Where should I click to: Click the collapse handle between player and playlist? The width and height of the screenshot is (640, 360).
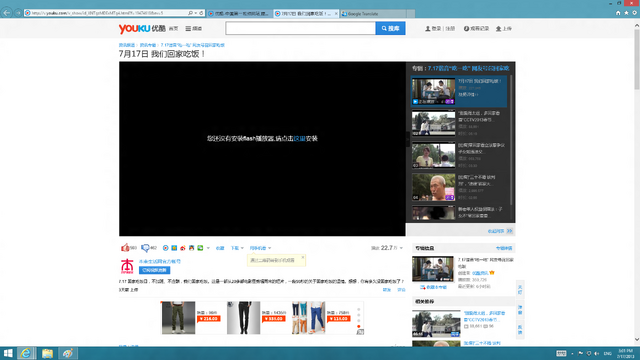[407, 139]
